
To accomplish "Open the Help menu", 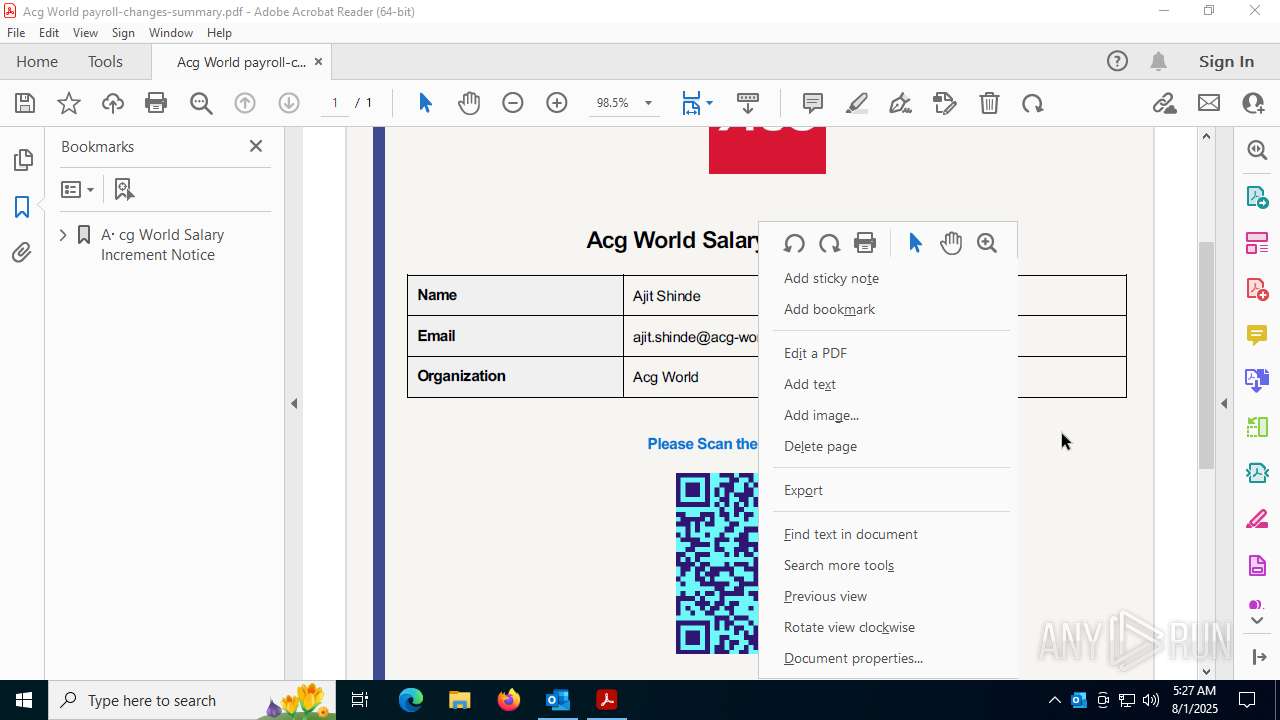I will tap(219, 32).
